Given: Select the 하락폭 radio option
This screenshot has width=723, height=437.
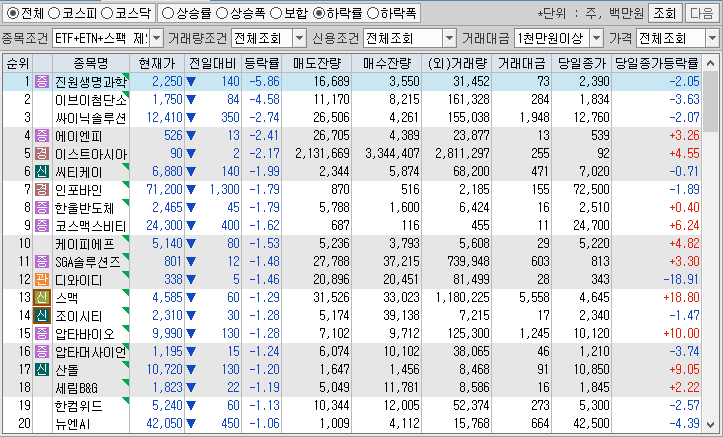Looking at the screenshot, I should tap(373, 13).
